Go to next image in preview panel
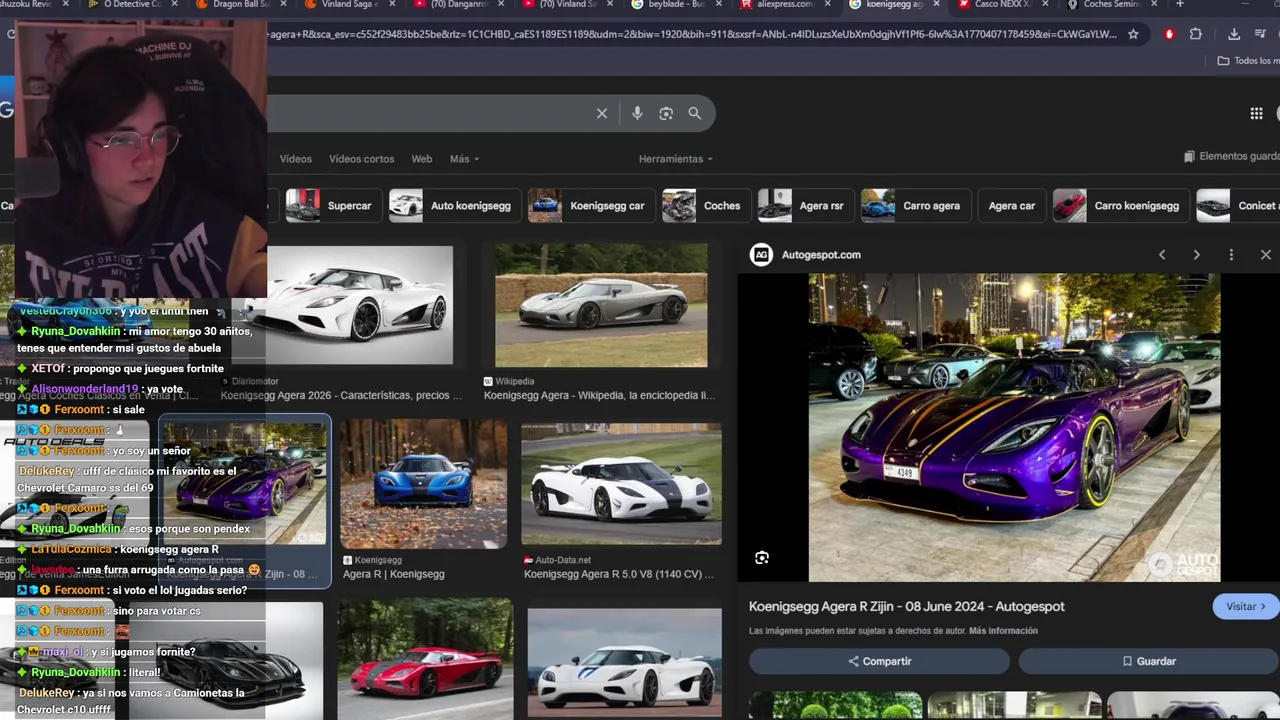1280x720 pixels. (1196, 255)
